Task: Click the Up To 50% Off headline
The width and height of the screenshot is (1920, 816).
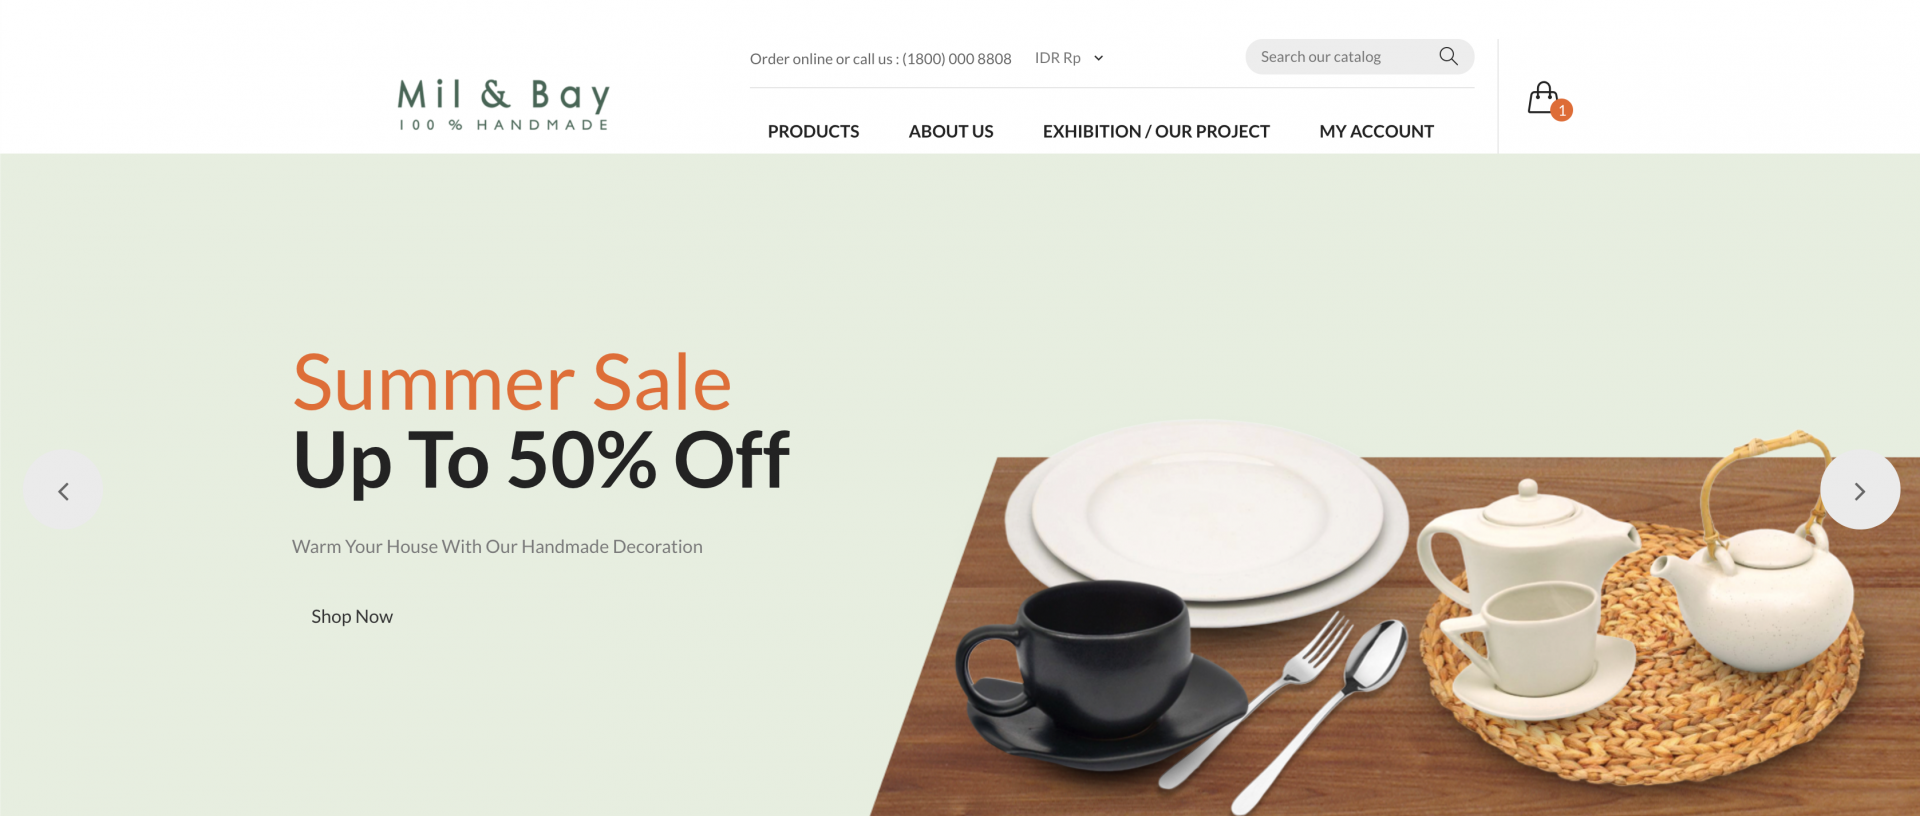Action: point(541,460)
